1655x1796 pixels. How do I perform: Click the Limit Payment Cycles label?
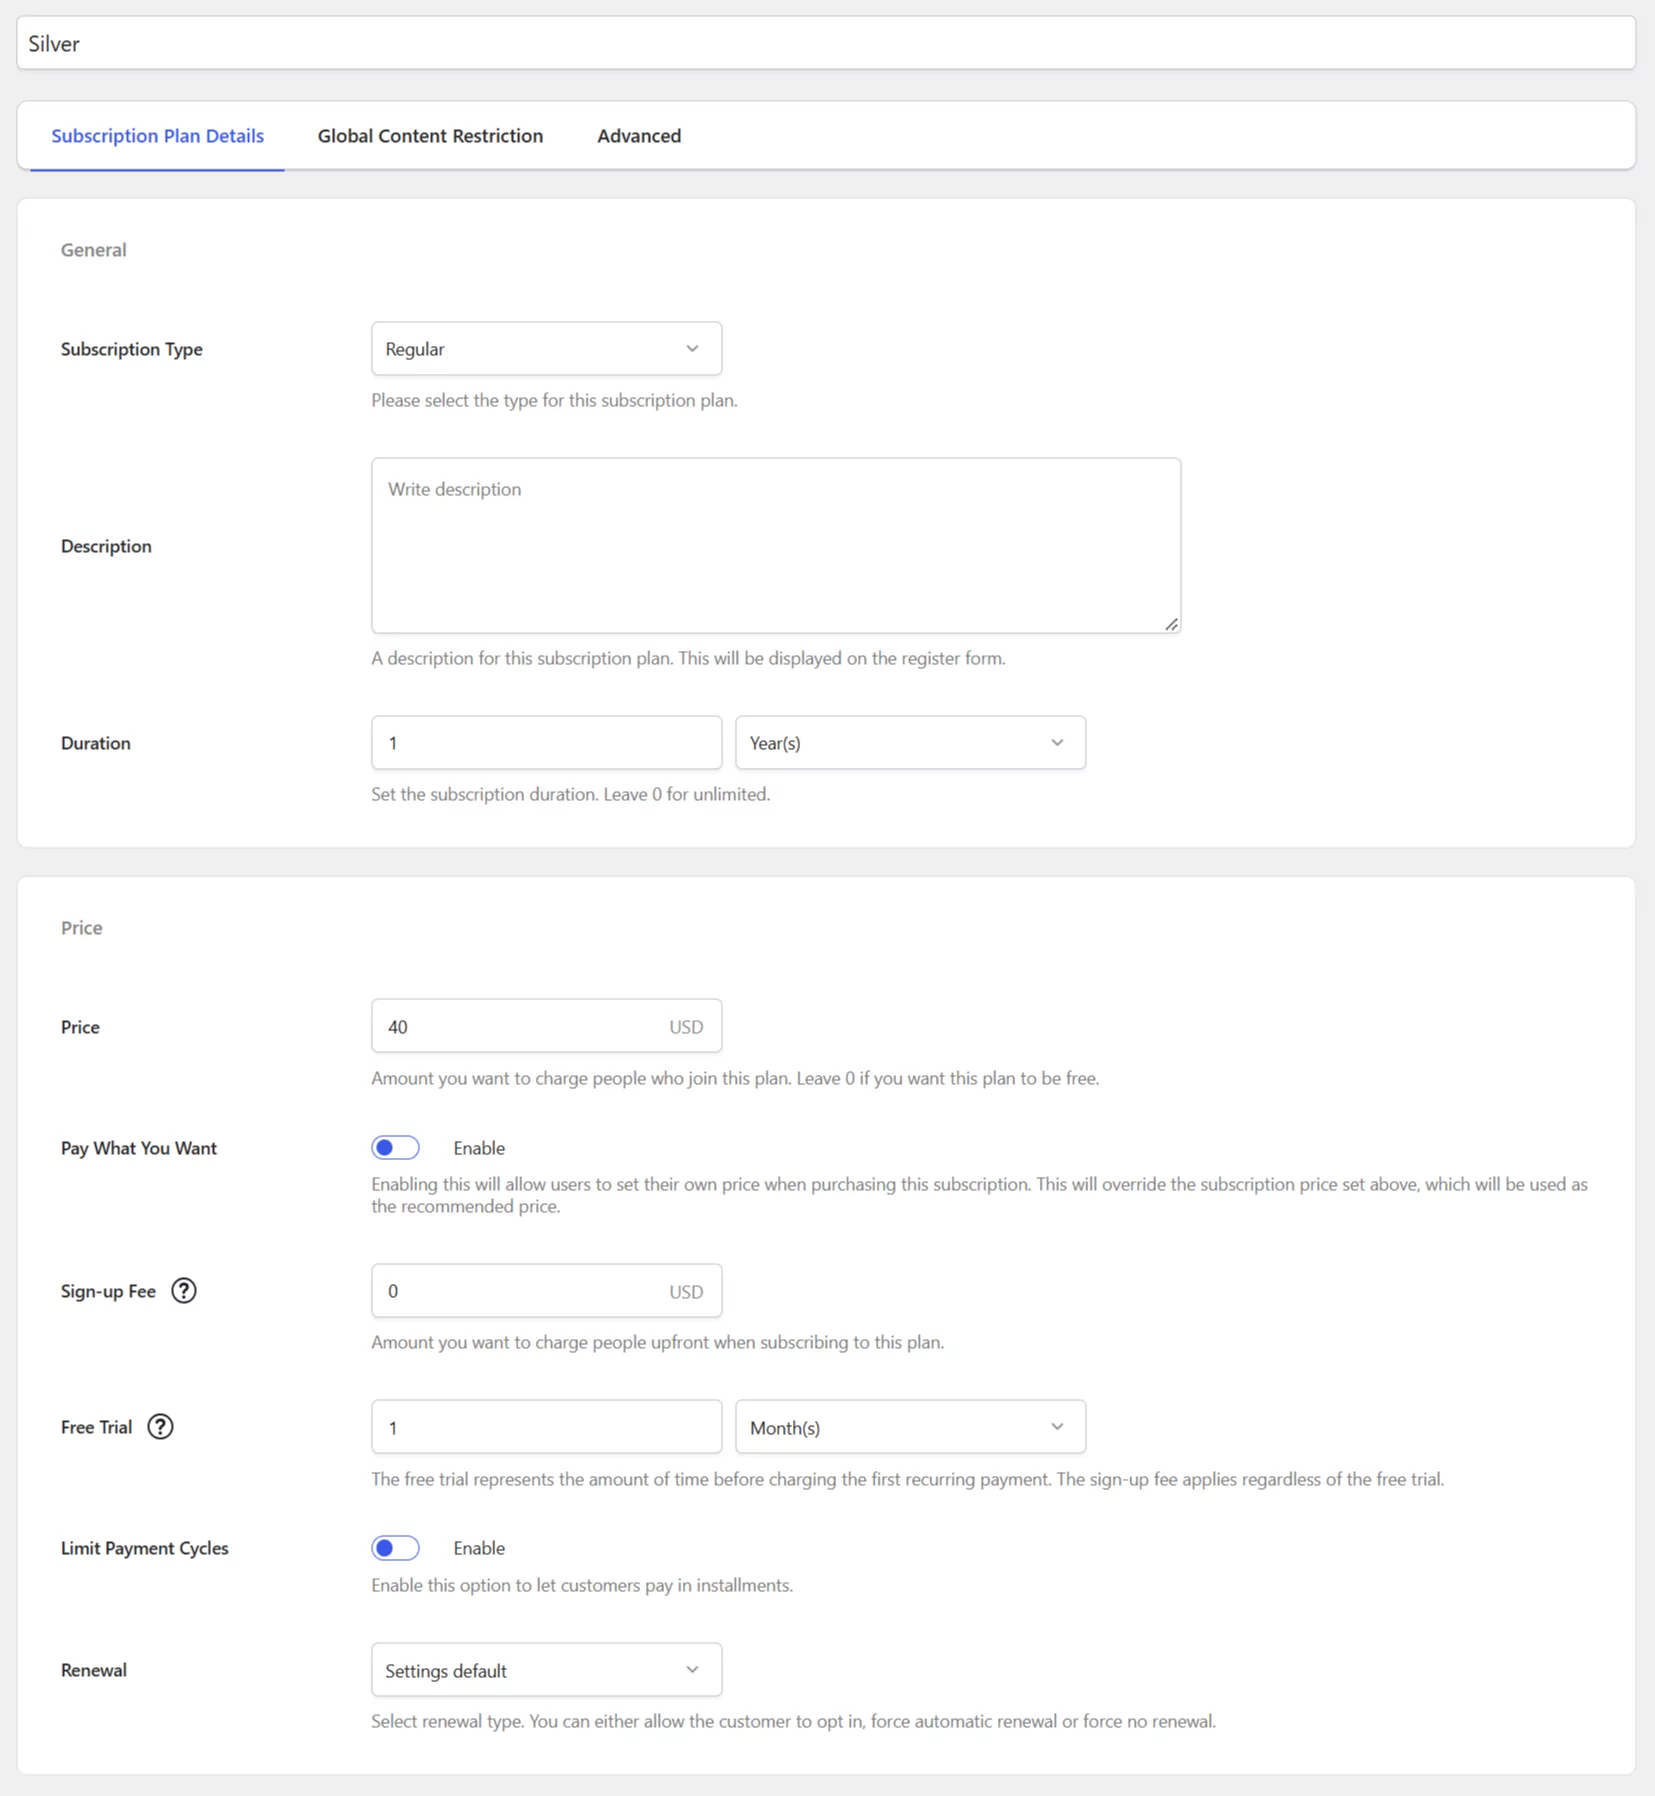click(x=144, y=1548)
